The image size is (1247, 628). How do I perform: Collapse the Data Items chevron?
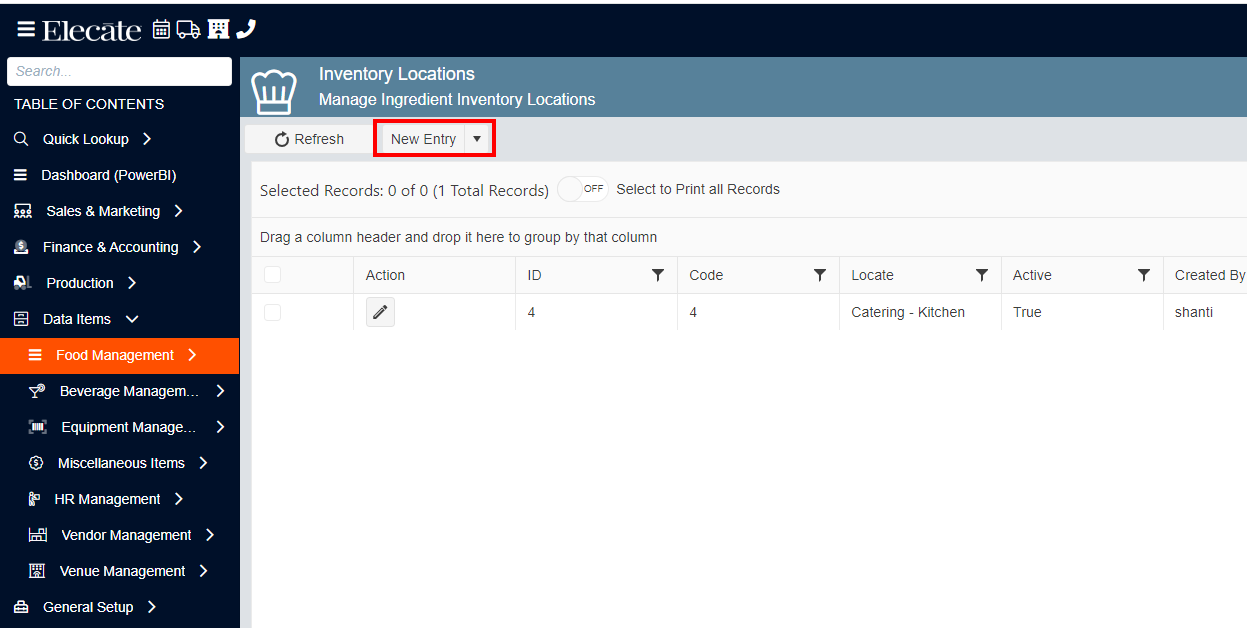[x=132, y=319]
